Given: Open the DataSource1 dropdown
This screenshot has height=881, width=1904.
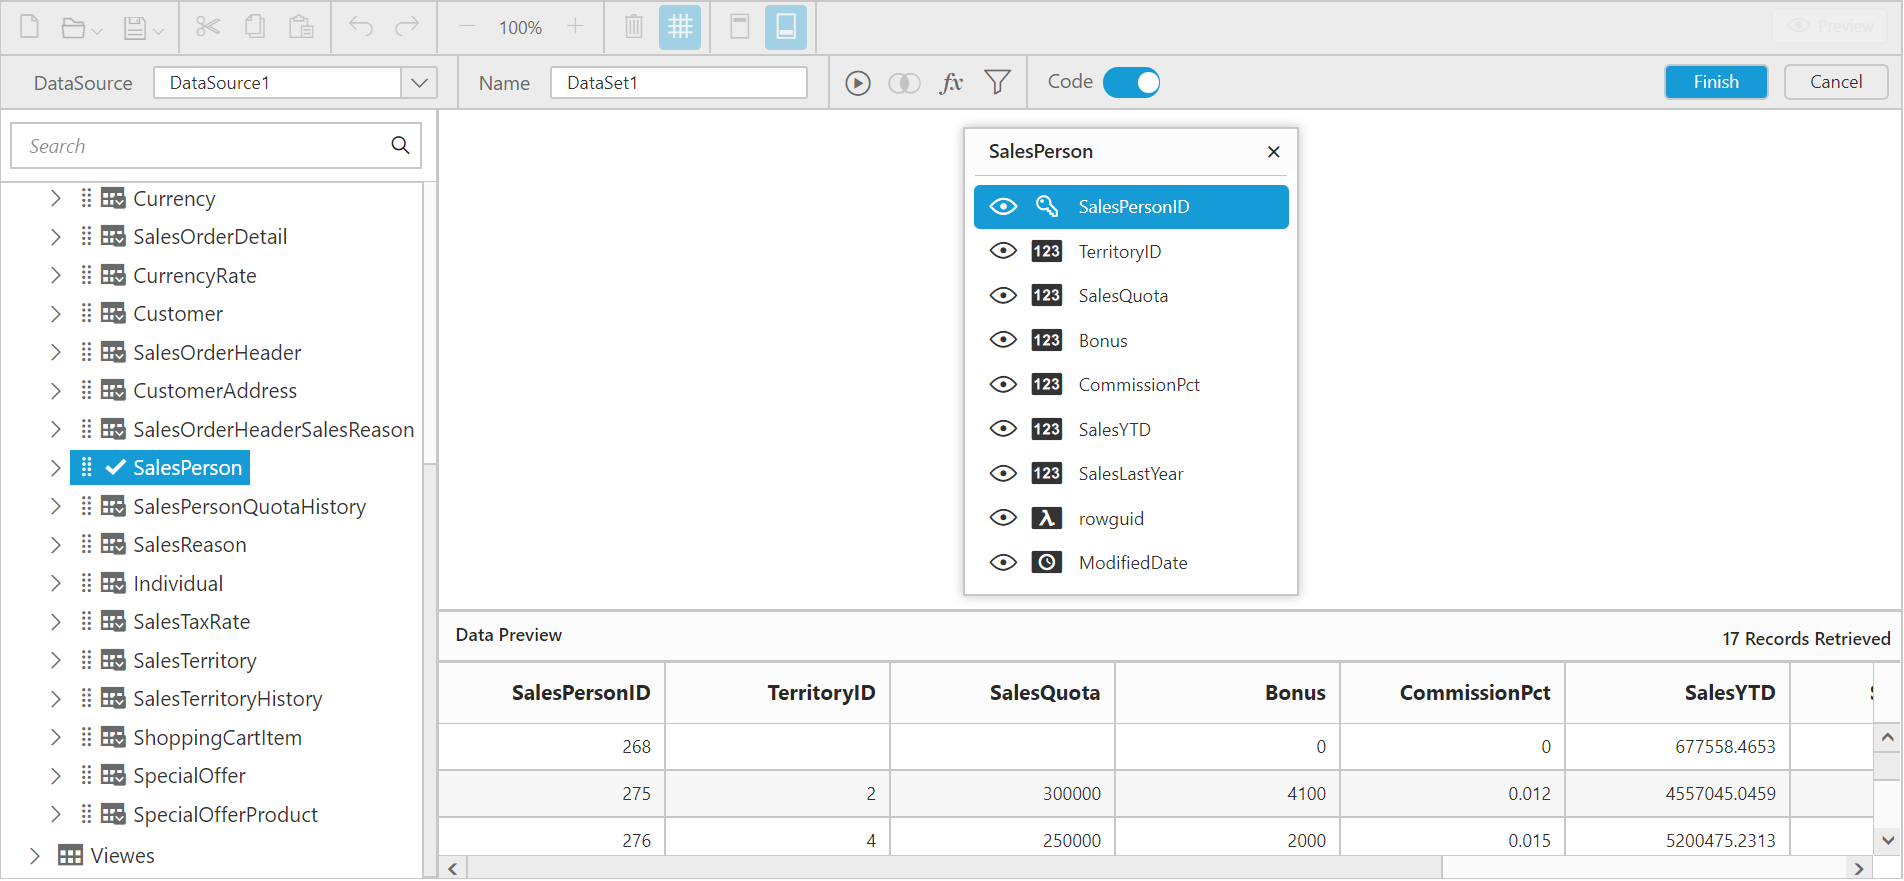Looking at the screenshot, I should 419,83.
